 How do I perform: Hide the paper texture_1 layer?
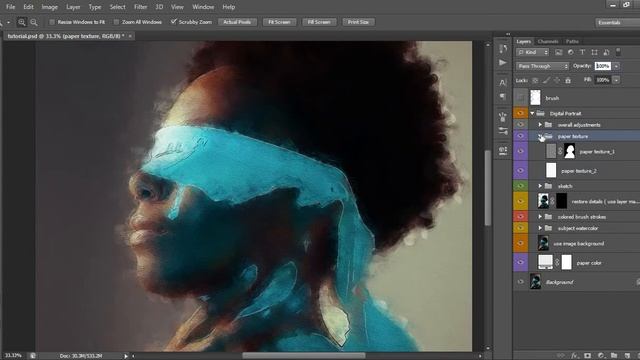point(520,151)
